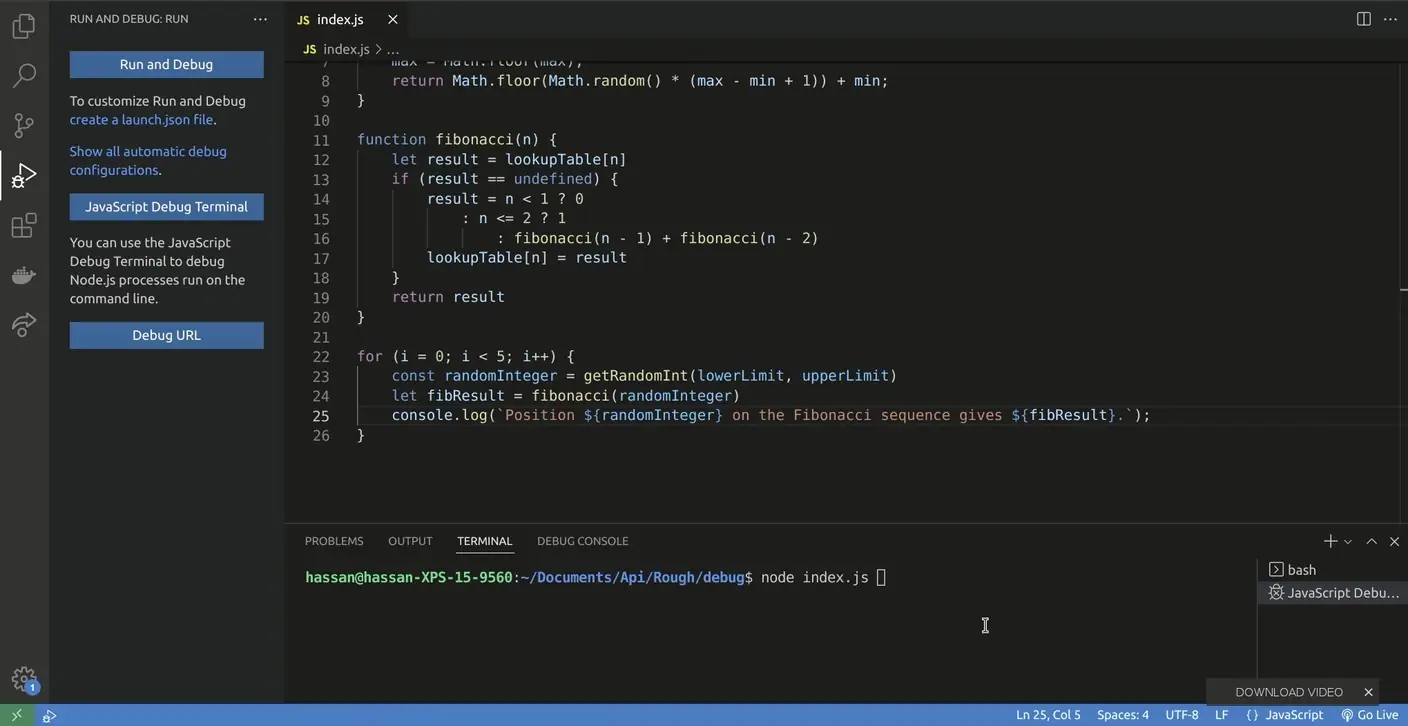
Task: Click the Run and Debug button
Action: (166, 64)
